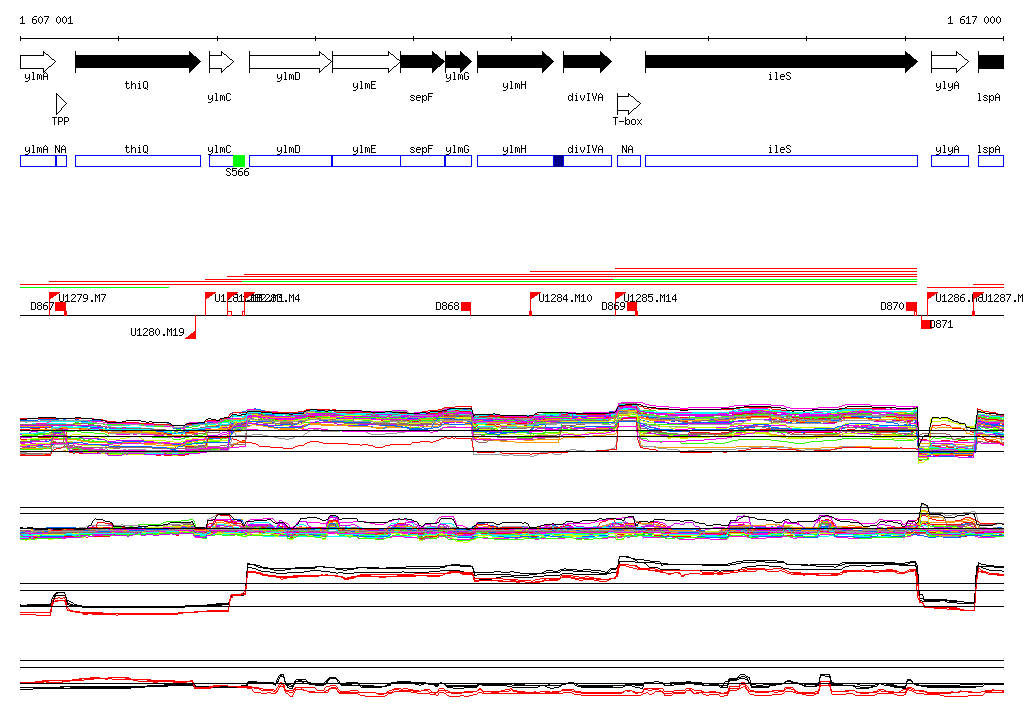Click the short black ylmG gene arrow
Screen dimensions: 1024x714
[x=458, y=62]
